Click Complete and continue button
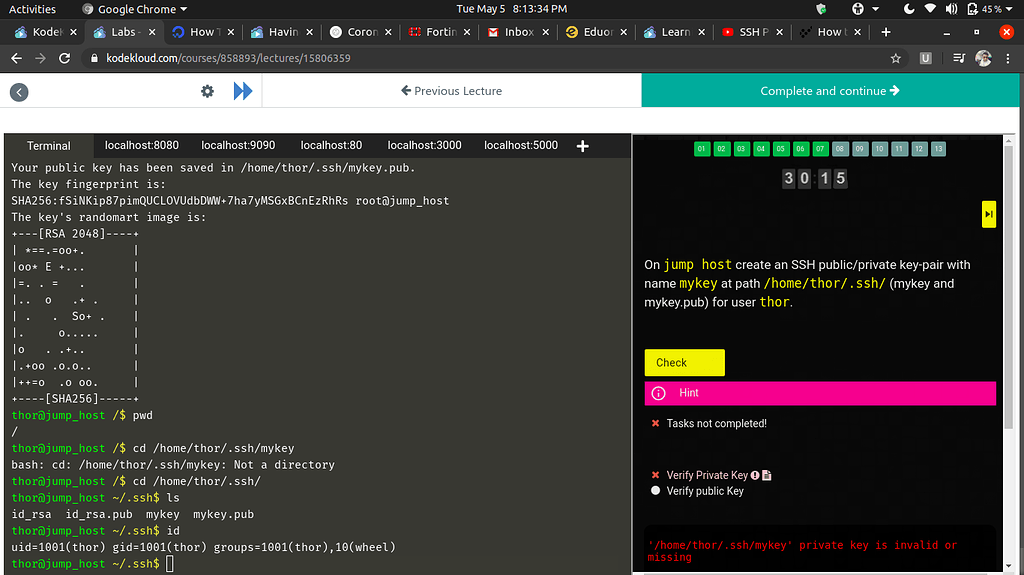 pyautogui.click(x=830, y=91)
